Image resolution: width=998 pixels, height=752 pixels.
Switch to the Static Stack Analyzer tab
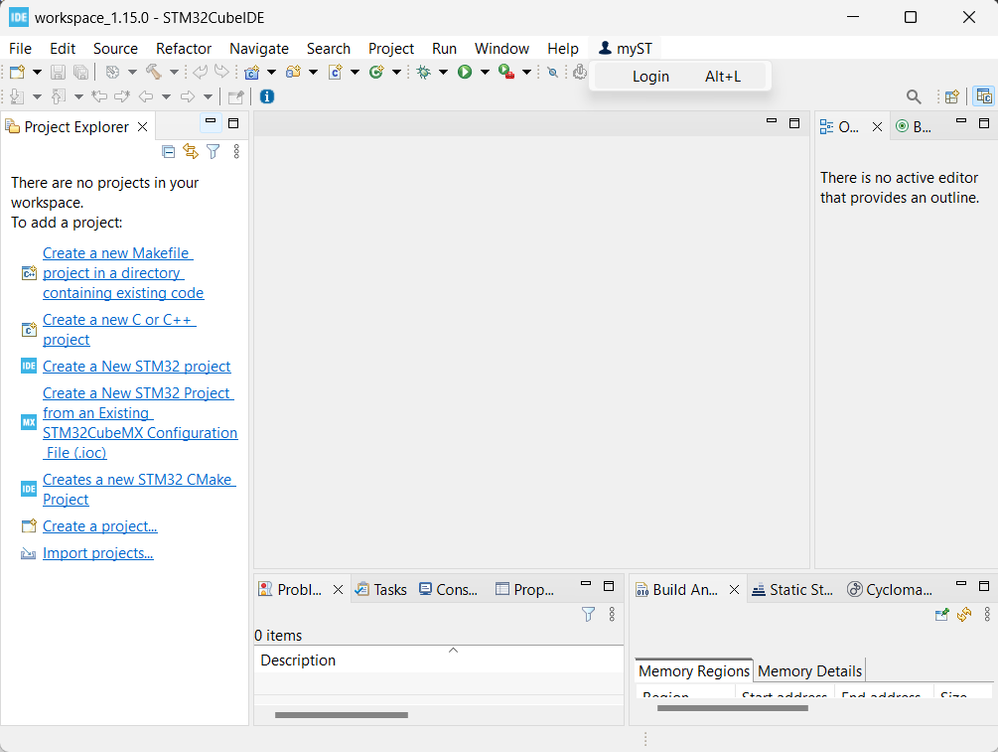coord(792,590)
